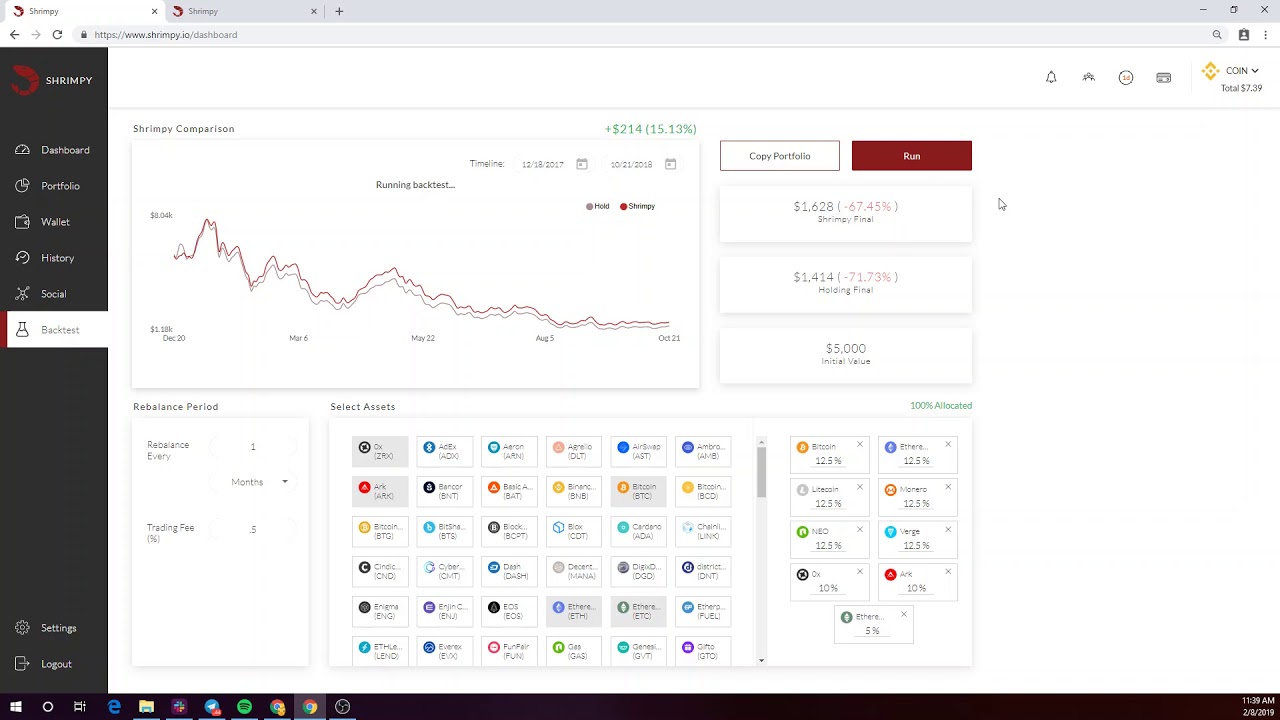Click the Shrimpy logo in sidebar
Image resolution: width=1280 pixels, height=720 pixels.
[x=52, y=80]
